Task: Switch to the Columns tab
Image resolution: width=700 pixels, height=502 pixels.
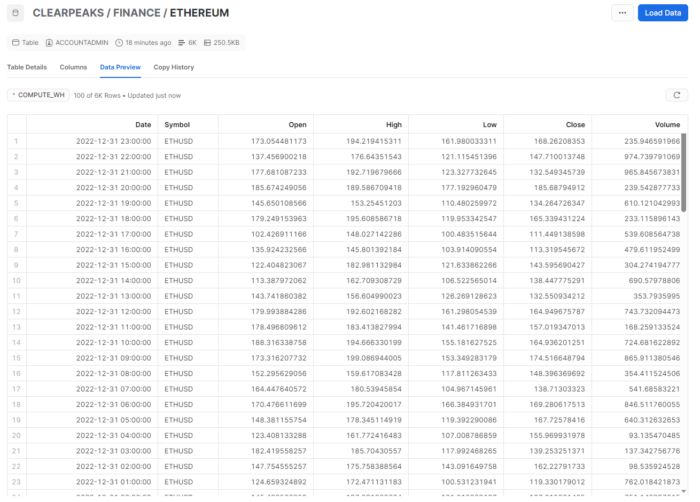Action: [x=73, y=67]
